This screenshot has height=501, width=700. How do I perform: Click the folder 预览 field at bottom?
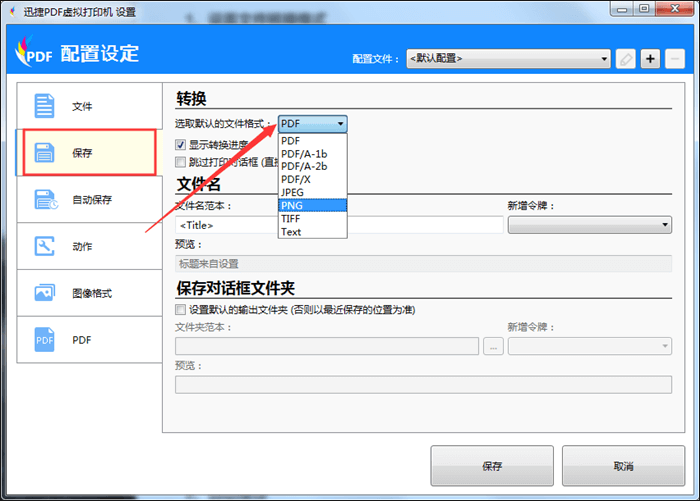click(x=423, y=384)
